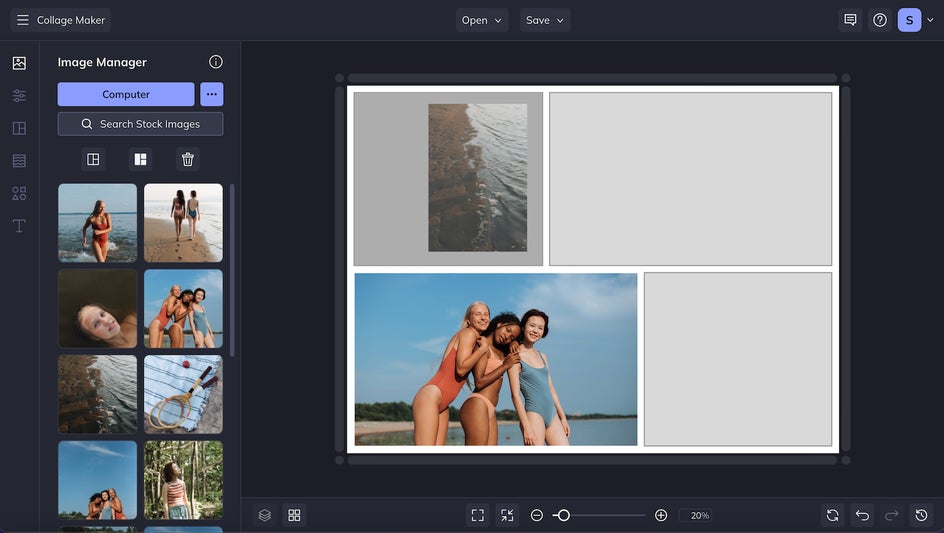Viewport: 944px width, 533px height.
Task: Click the zoom slider handle
Action: point(564,515)
